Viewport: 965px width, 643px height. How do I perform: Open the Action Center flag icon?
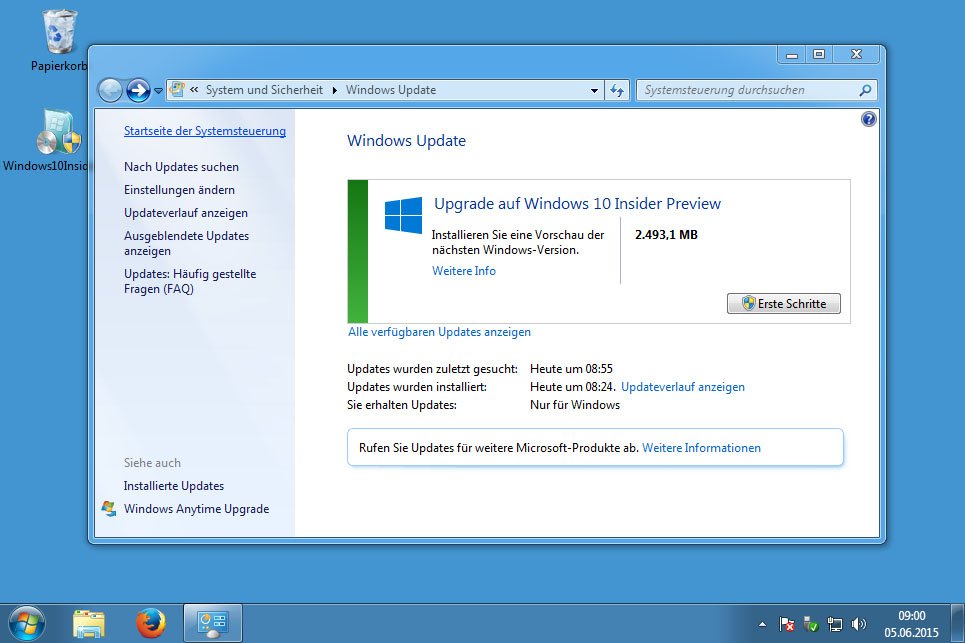(x=787, y=625)
